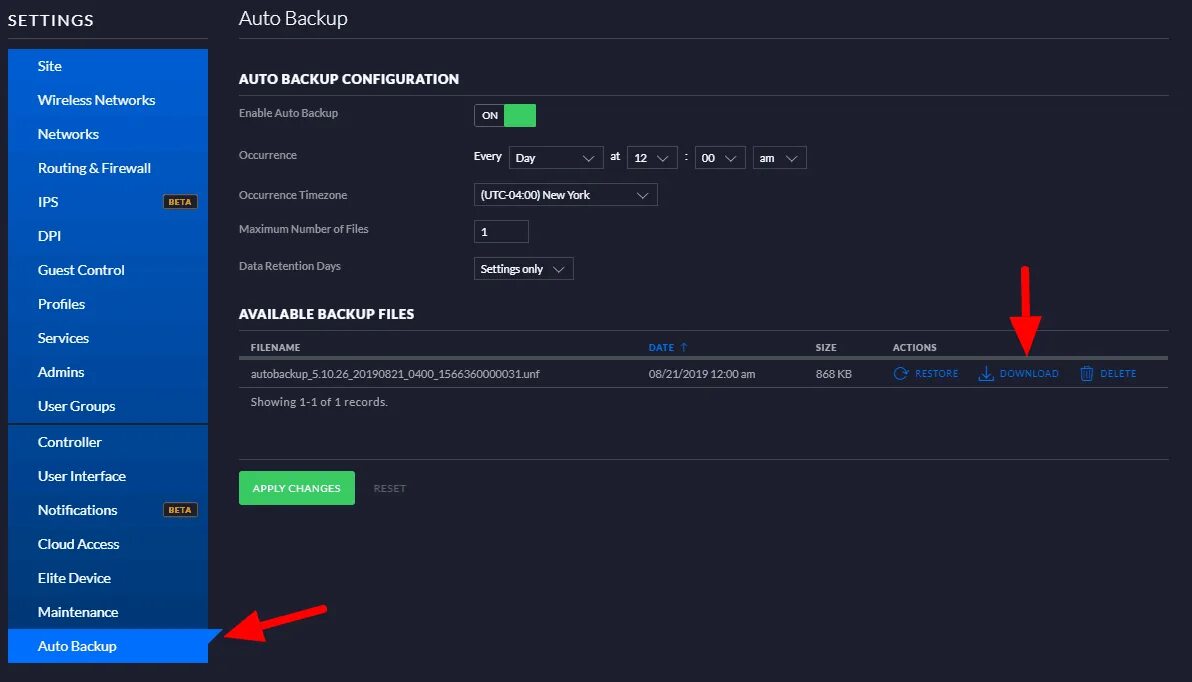Click the 868 KB size cell

point(833,374)
